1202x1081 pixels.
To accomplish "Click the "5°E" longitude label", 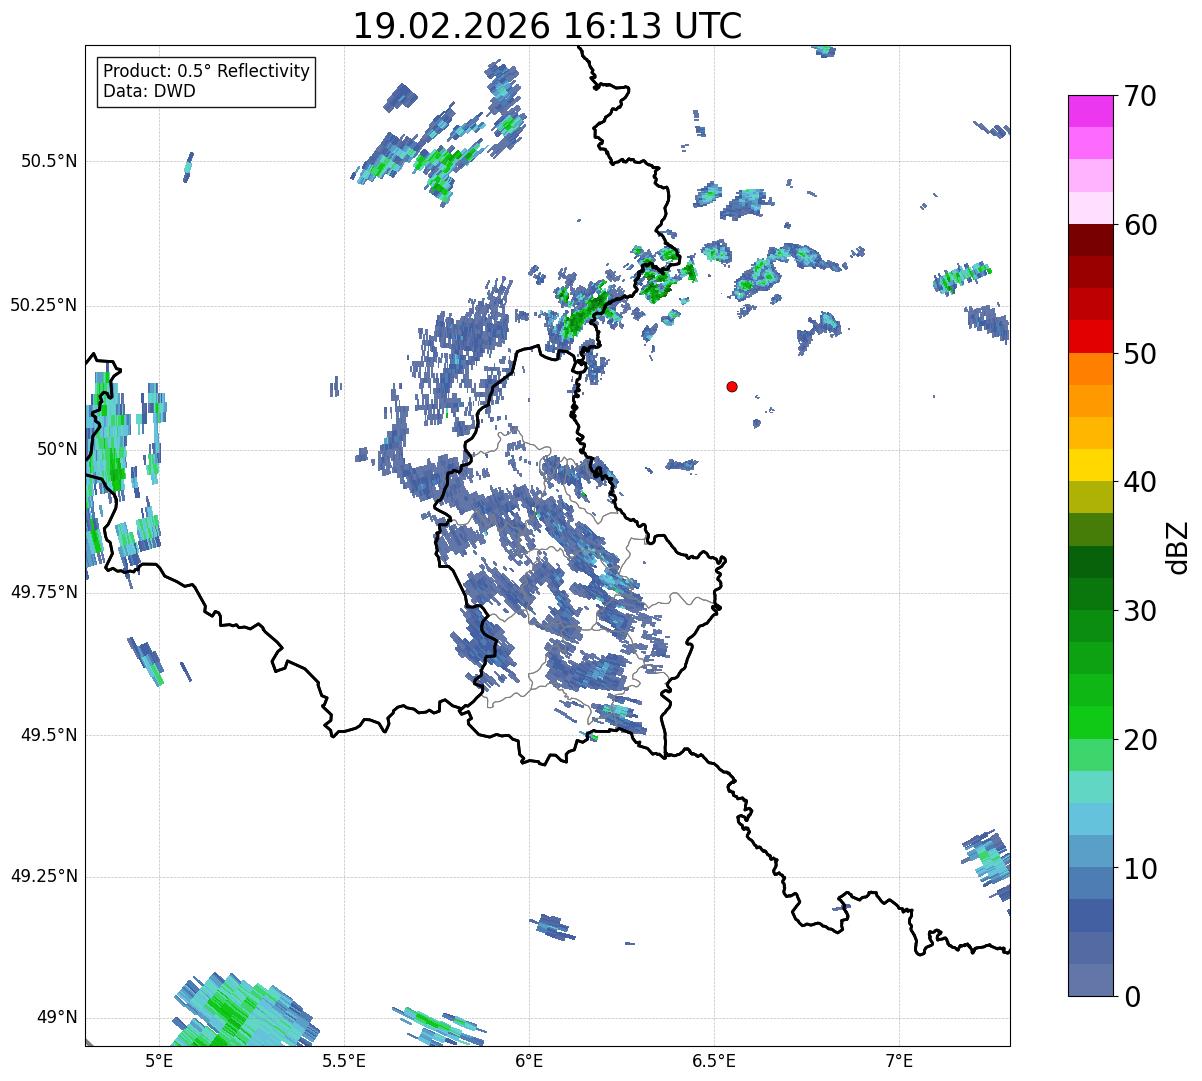I will point(160,1060).
